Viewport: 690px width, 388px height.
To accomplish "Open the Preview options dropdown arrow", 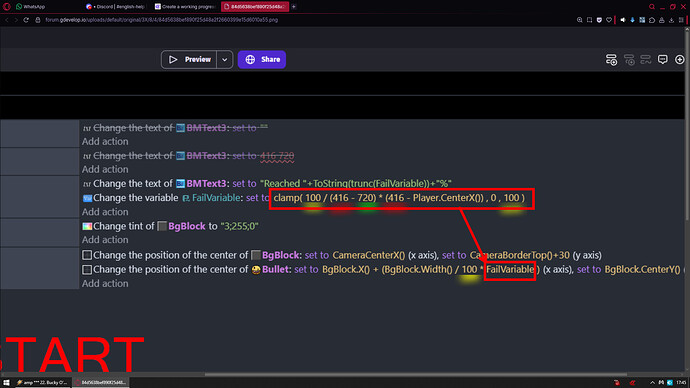I will (224, 59).
